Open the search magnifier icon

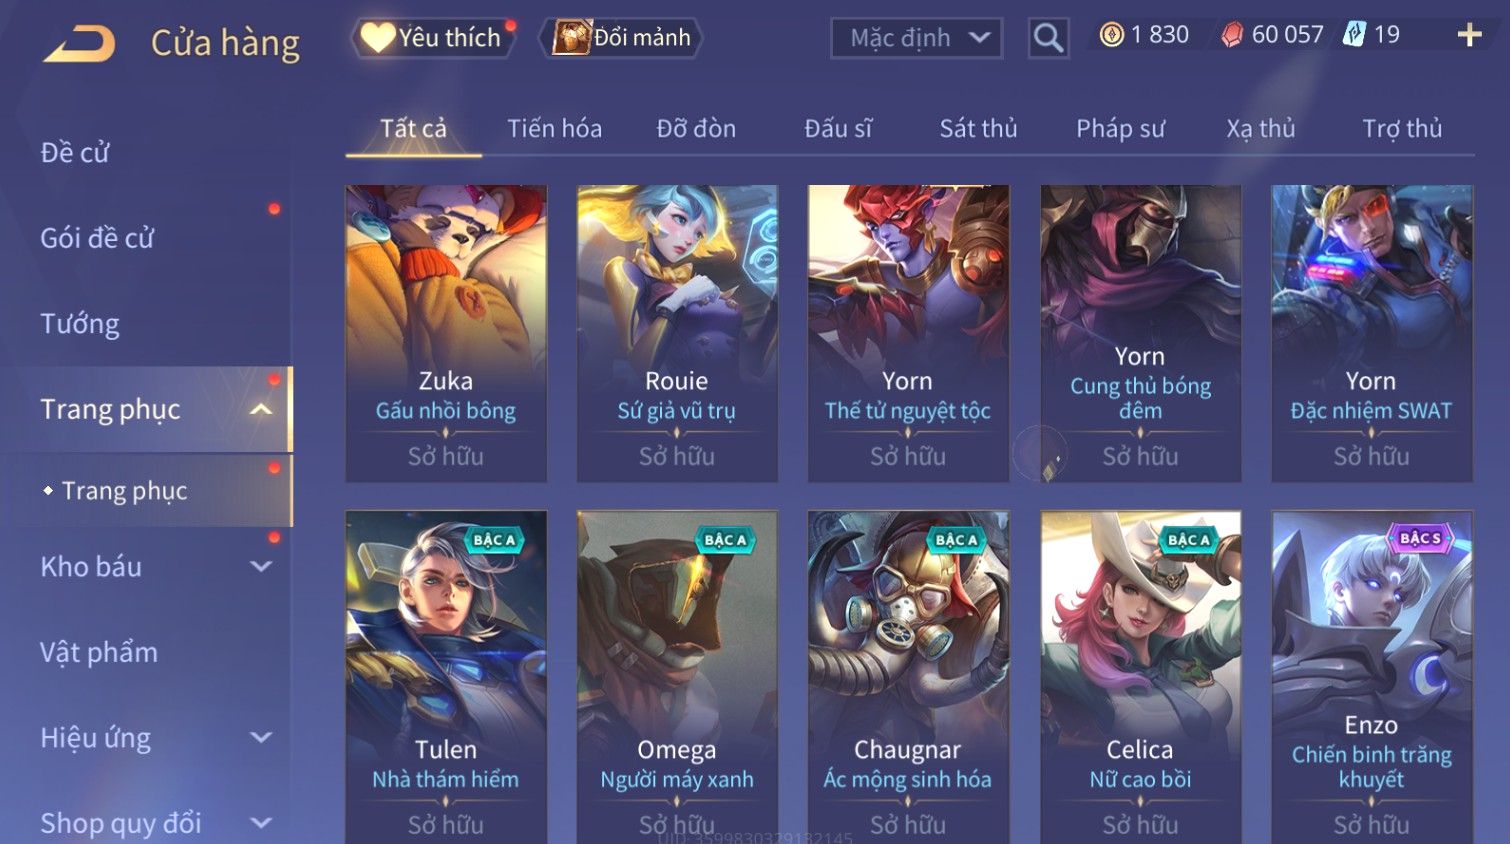click(x=1048, y=38)
